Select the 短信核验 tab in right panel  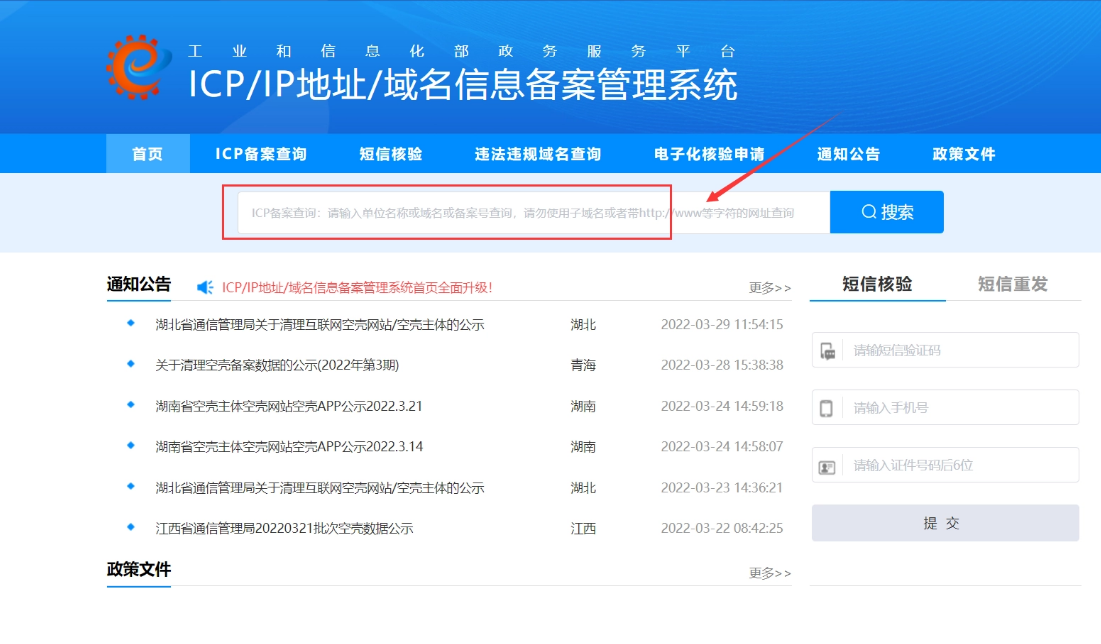[877, 284]
